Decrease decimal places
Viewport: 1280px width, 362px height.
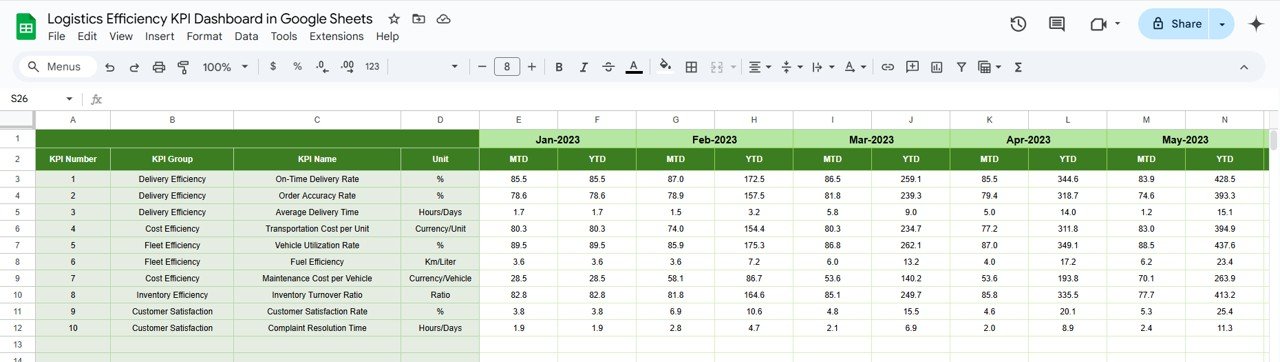pyautogui.click(x=322, y=67)
